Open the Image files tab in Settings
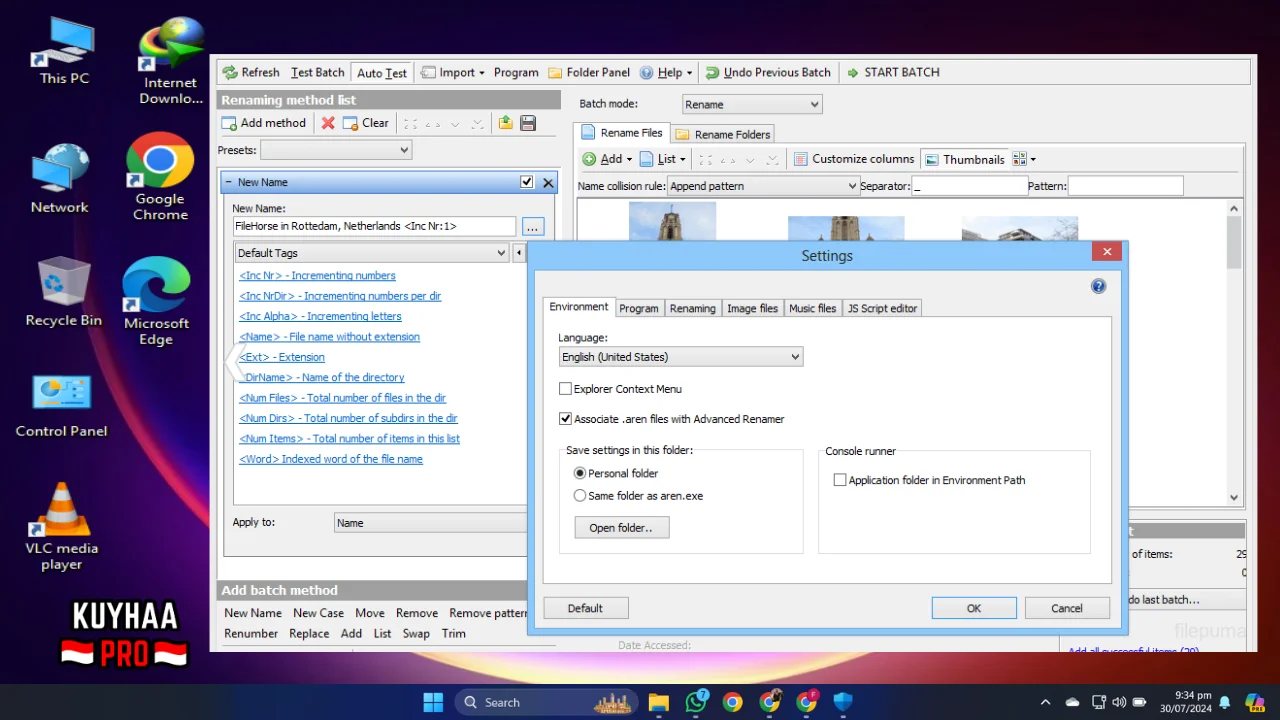 point(752,308)
